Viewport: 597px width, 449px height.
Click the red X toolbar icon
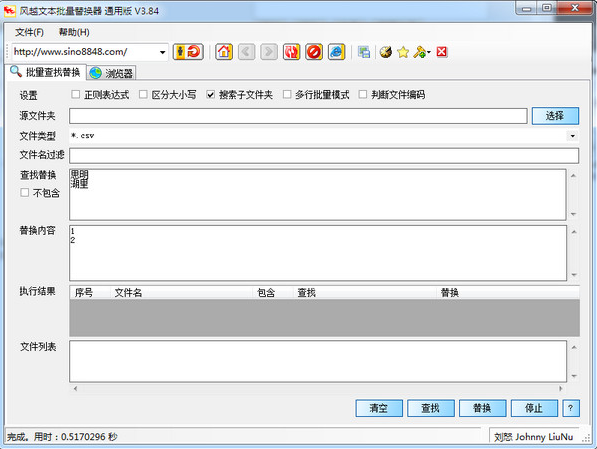[x=442, y=52]
